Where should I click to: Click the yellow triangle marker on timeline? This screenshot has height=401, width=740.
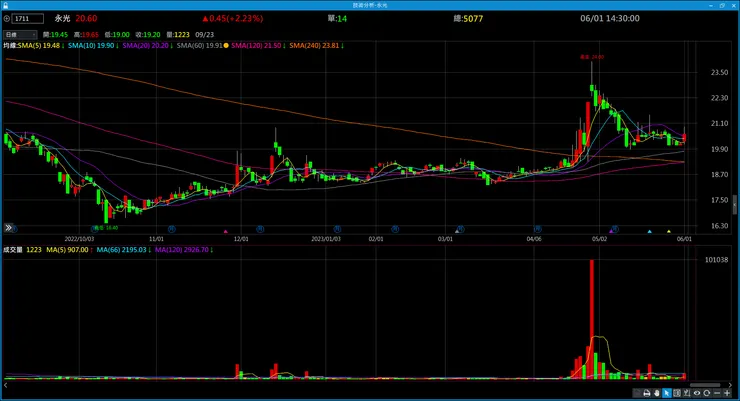(669, 232)
